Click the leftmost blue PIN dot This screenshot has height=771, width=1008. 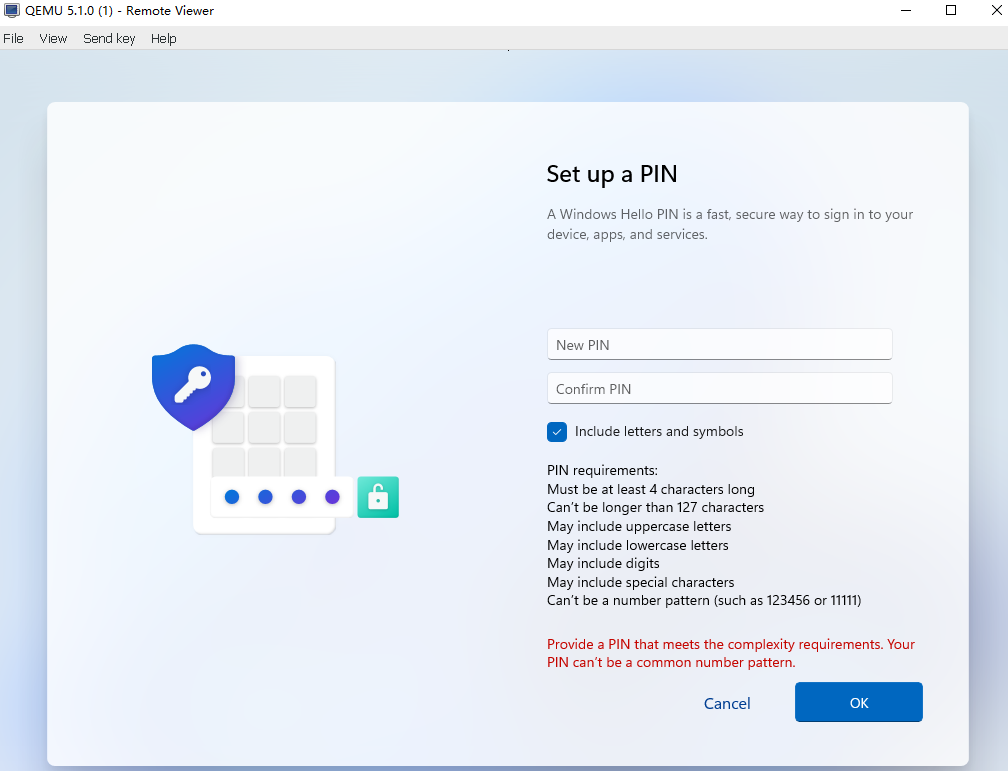(x=232, y=497)
